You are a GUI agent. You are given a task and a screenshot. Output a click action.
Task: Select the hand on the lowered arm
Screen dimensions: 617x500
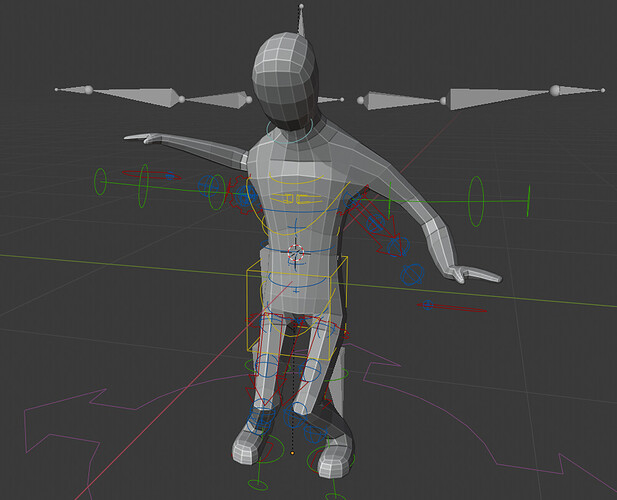pyautogui.click(x=476, y=274)
